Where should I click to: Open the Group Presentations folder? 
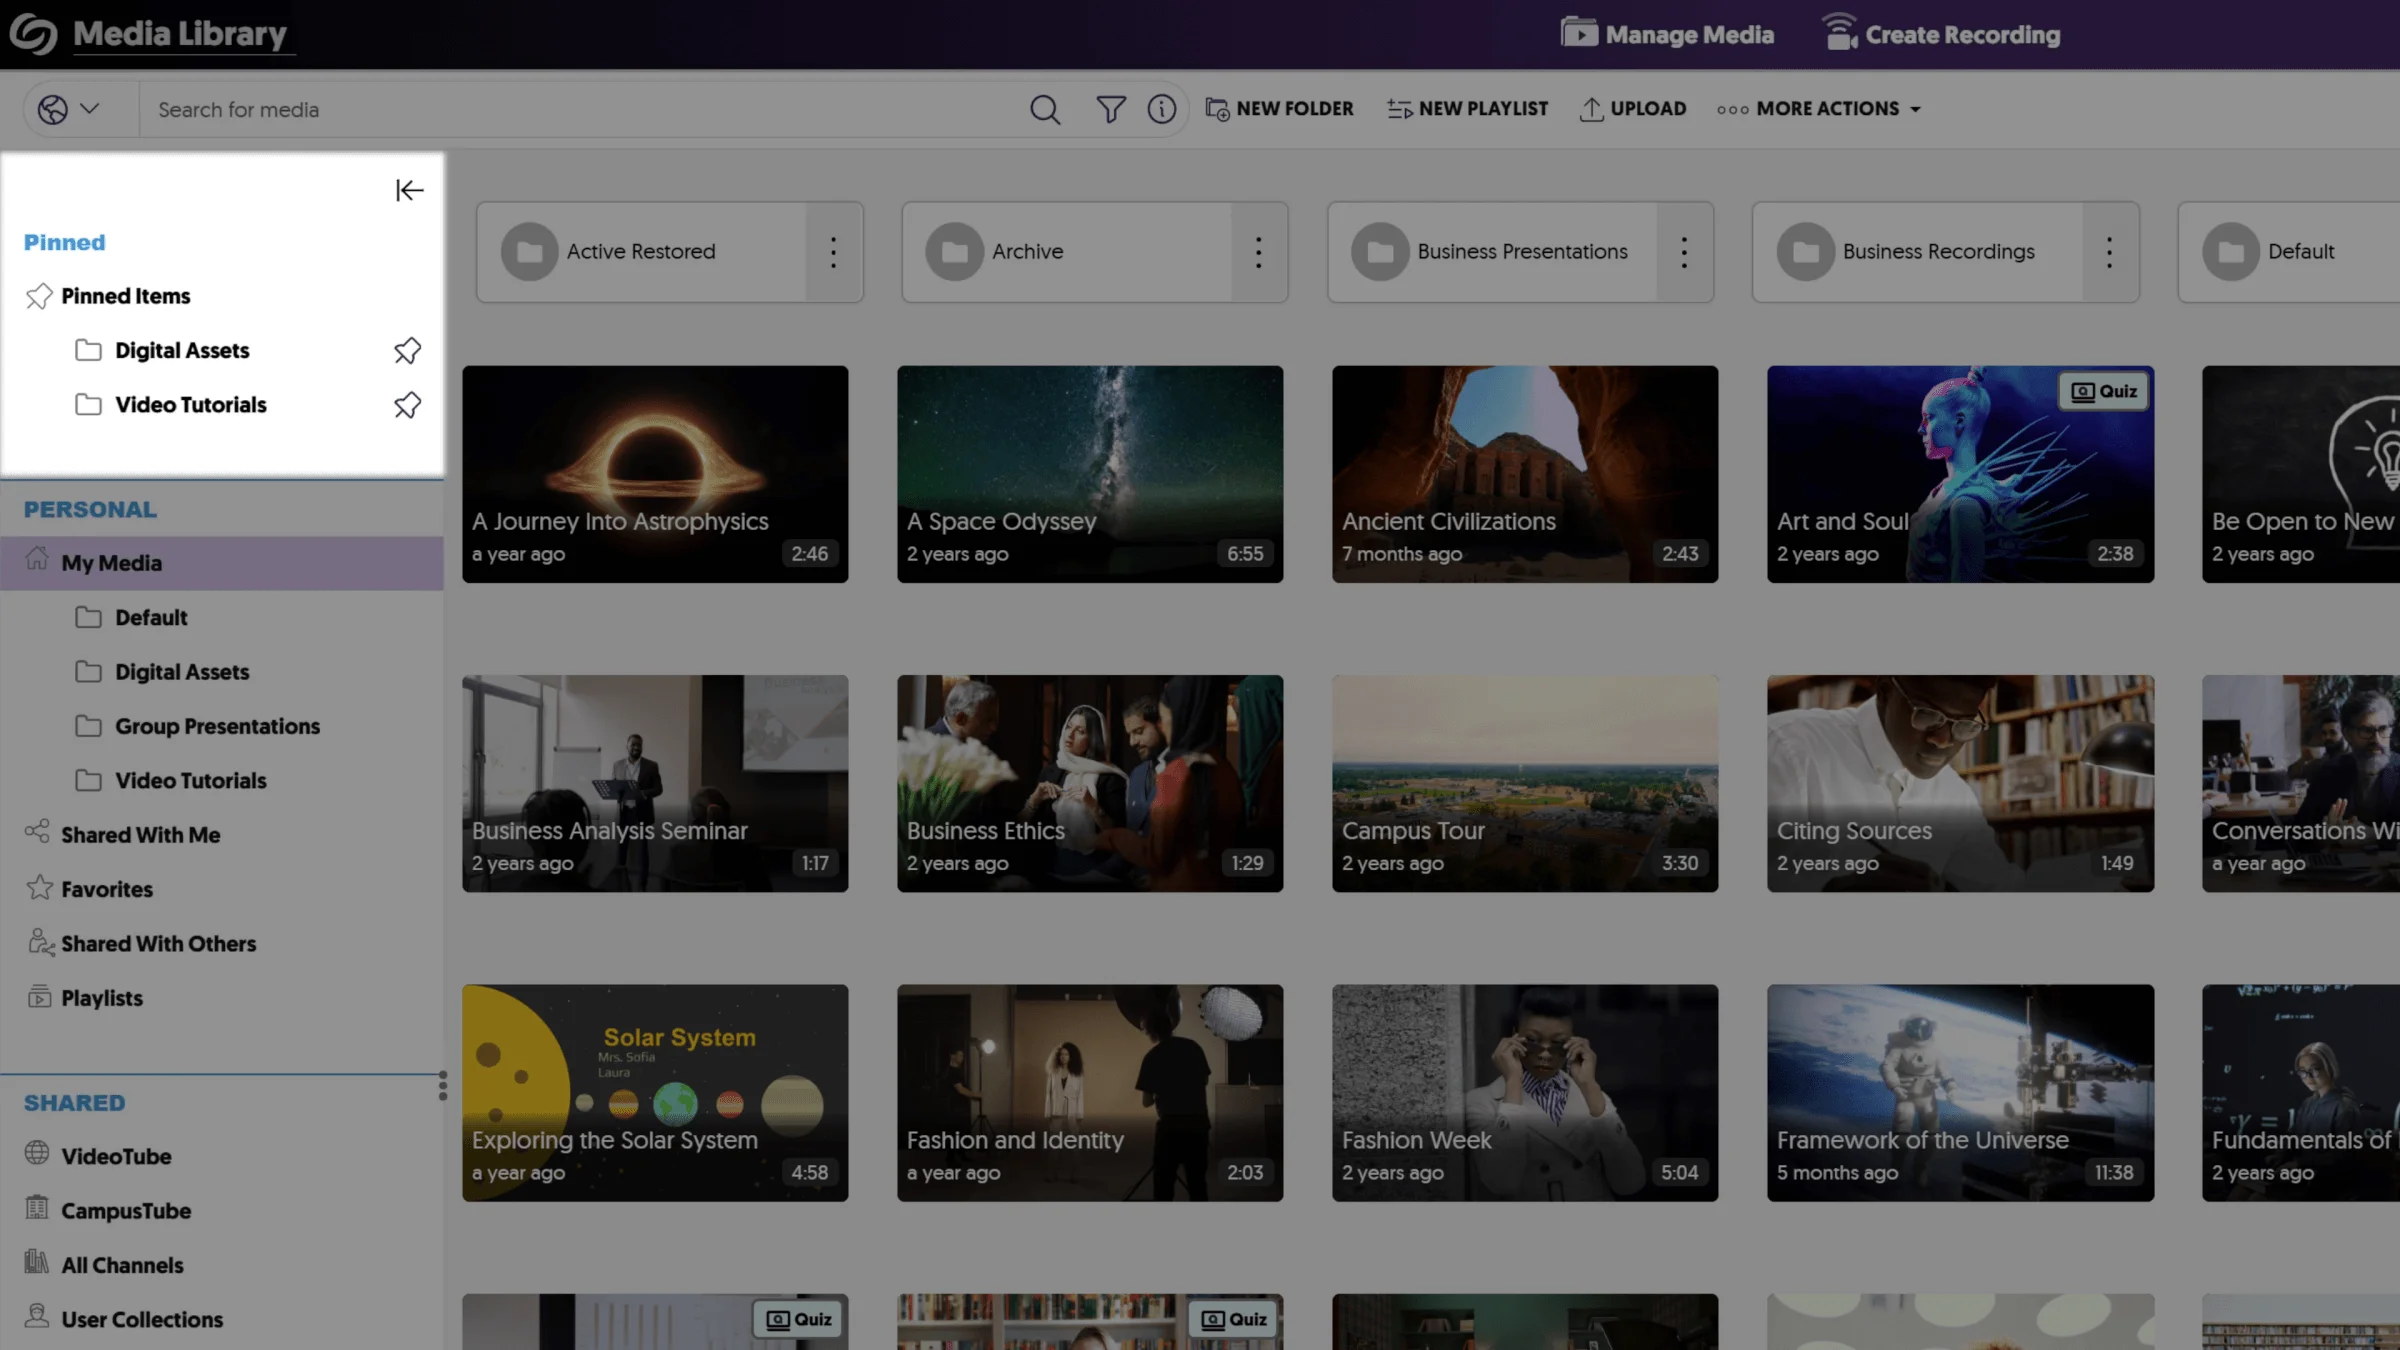click(217, 726)
